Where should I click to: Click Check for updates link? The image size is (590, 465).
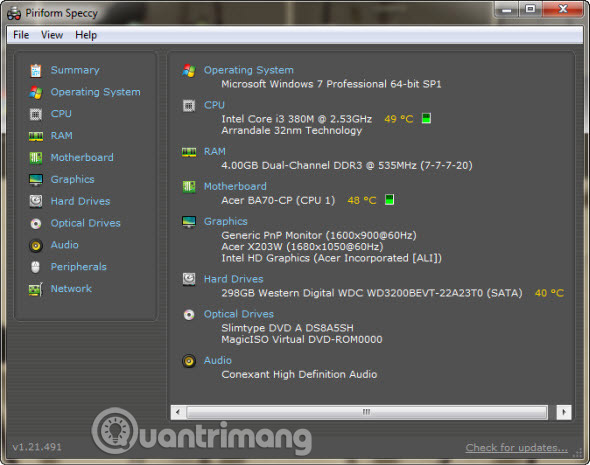click(517, 448)
